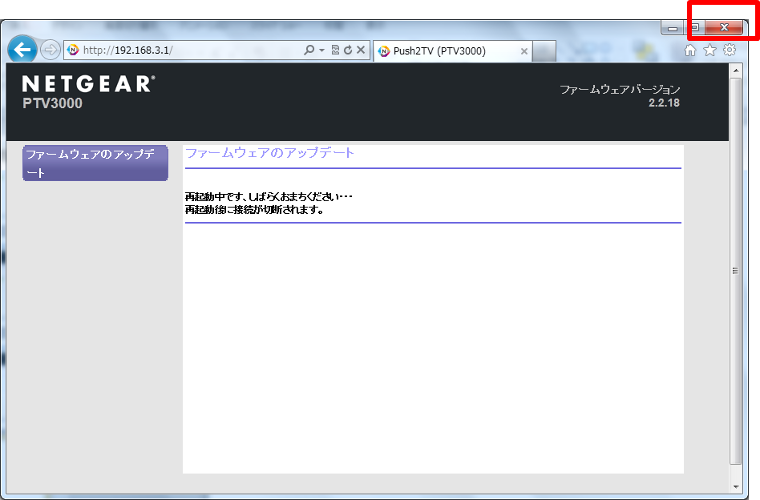Click the firmware version 2.2.18 value
The height and width of the screenshot is (500, 760).
point(664,103)
